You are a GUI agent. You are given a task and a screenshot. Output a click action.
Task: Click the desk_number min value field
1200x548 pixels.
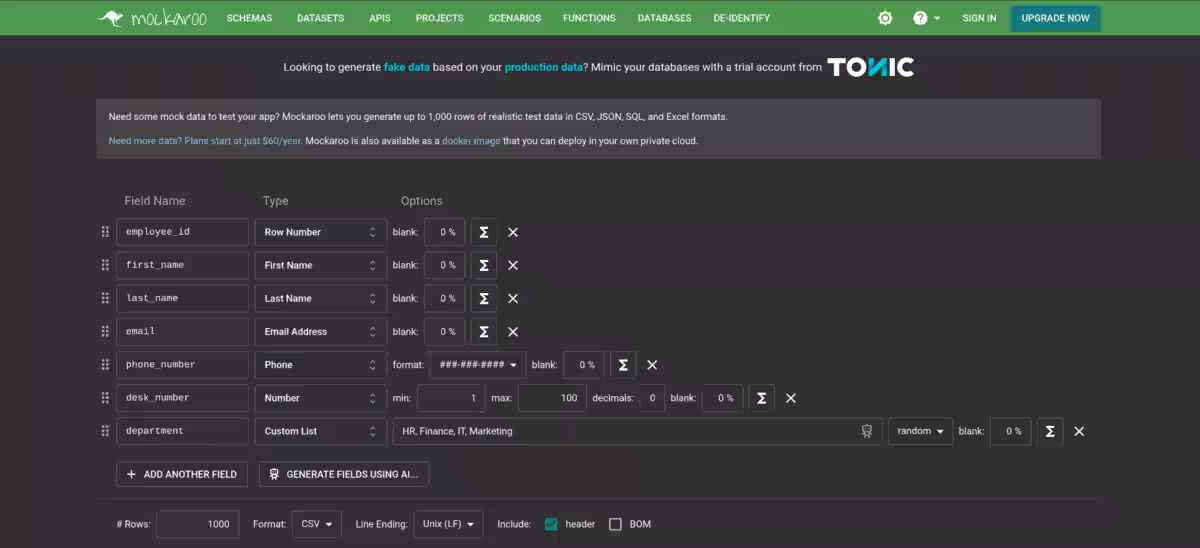pos(451,398)
